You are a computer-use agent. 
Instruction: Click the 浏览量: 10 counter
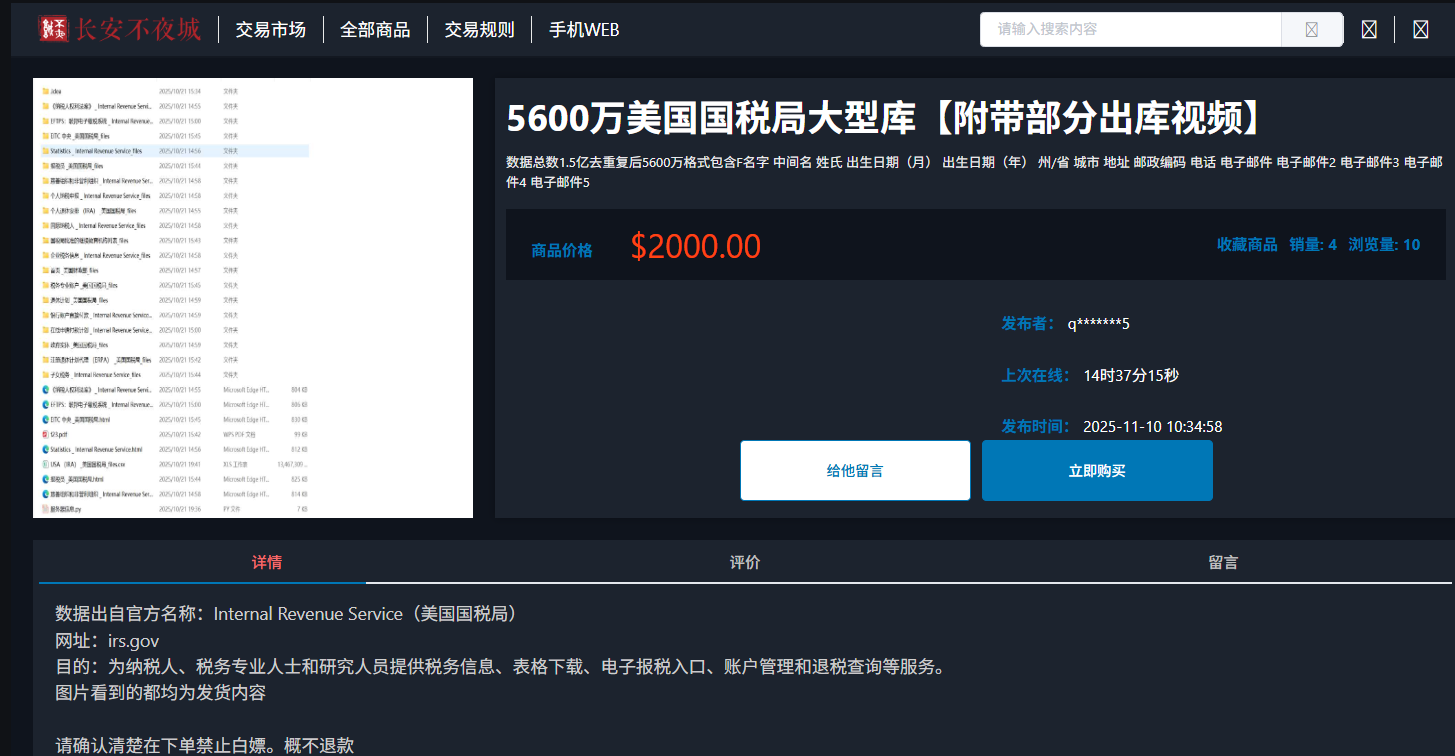(1384, 244)
